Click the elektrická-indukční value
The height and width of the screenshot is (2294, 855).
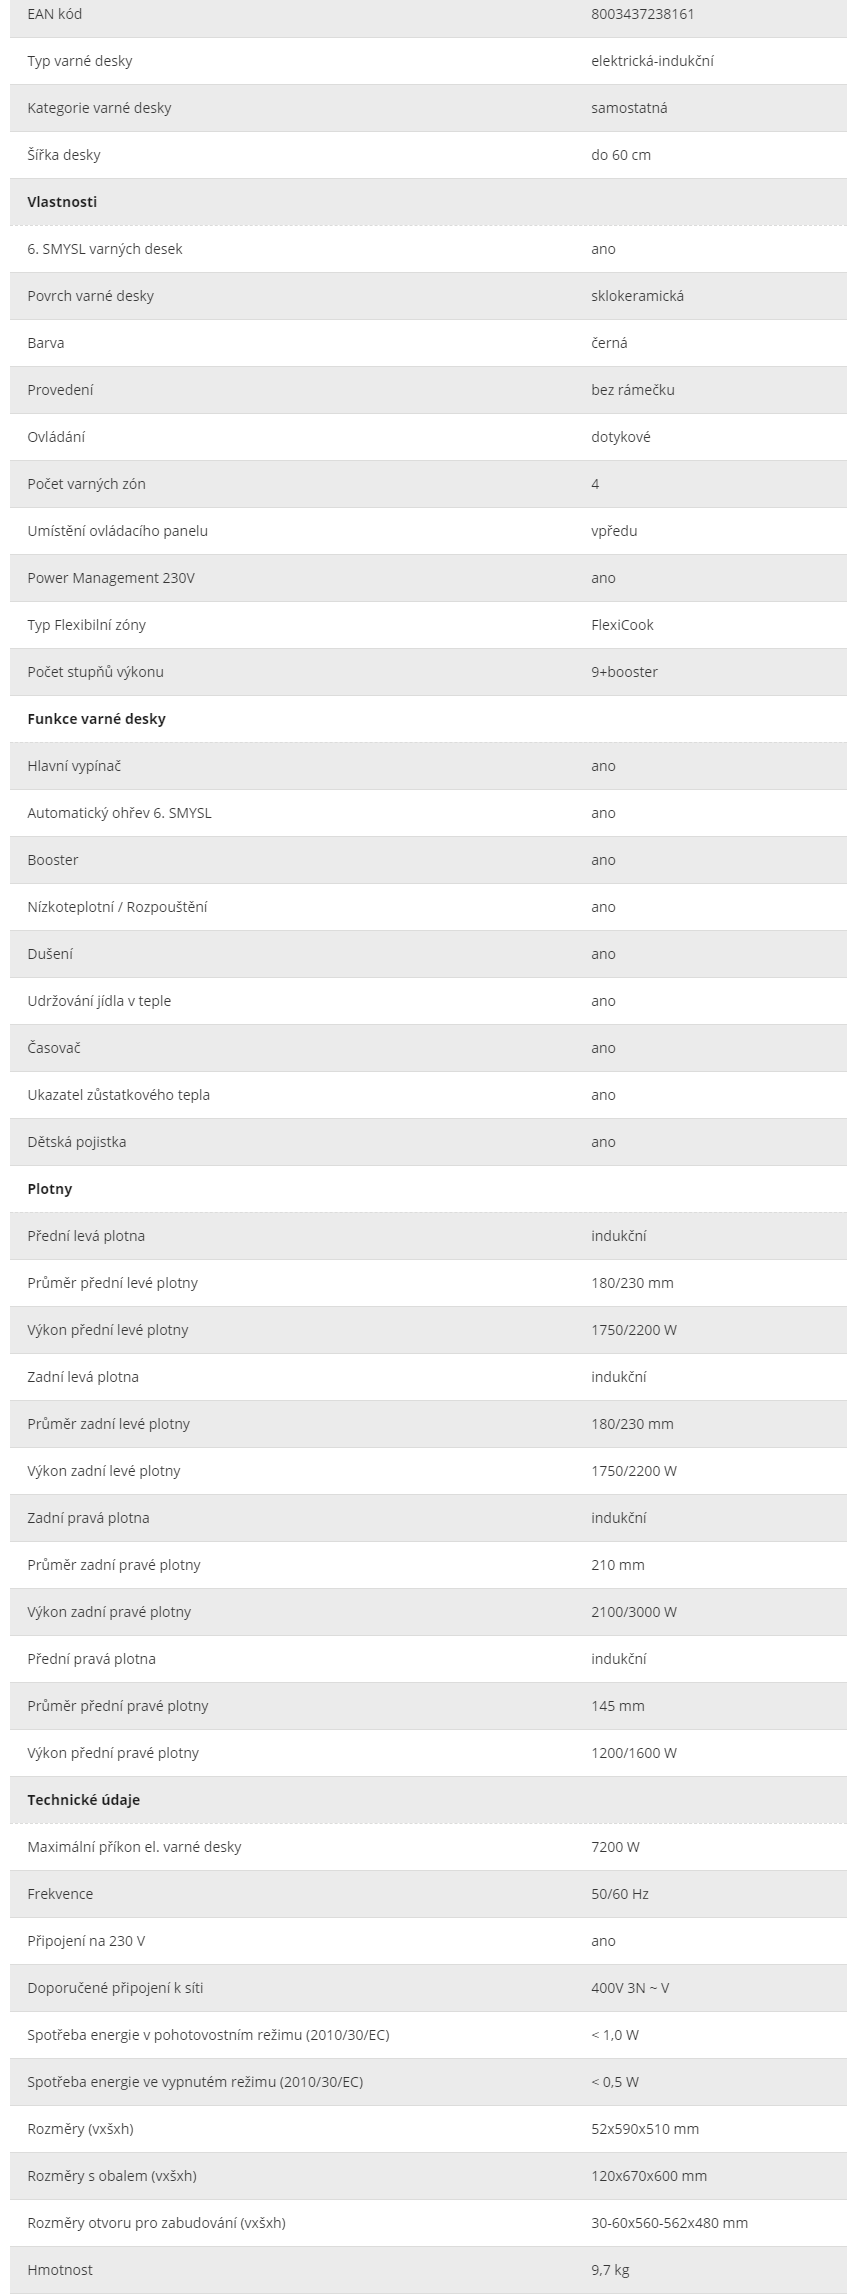652,61
